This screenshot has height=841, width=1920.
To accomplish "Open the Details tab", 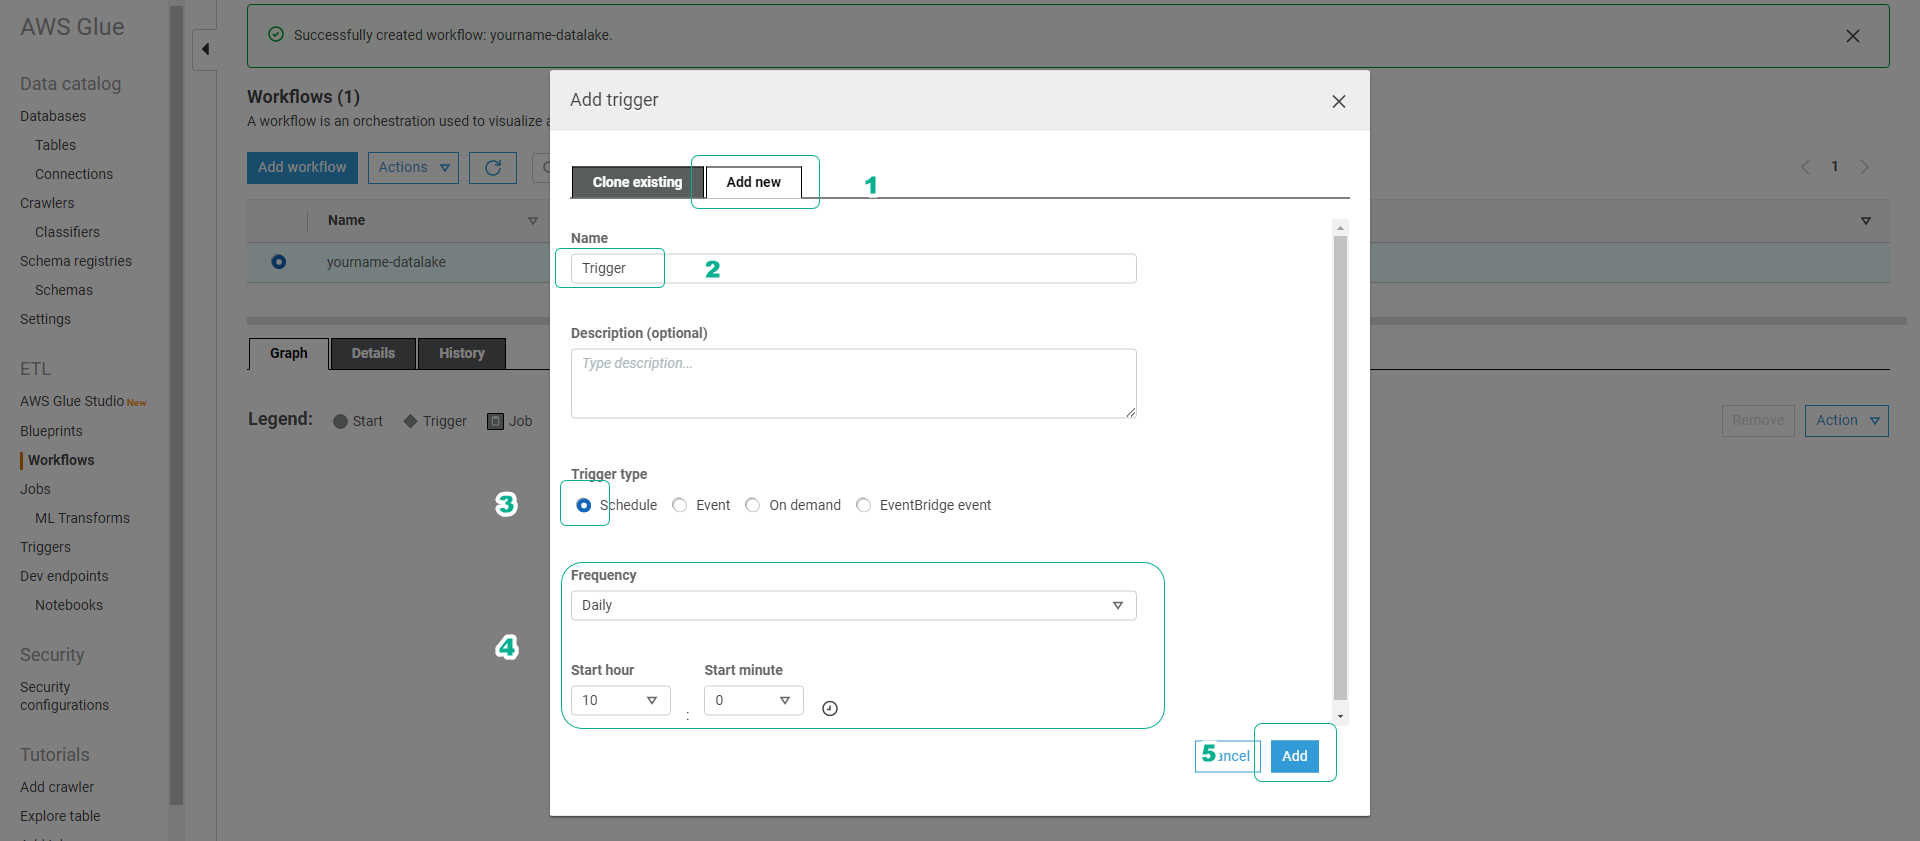I will [x=373, y=354].
